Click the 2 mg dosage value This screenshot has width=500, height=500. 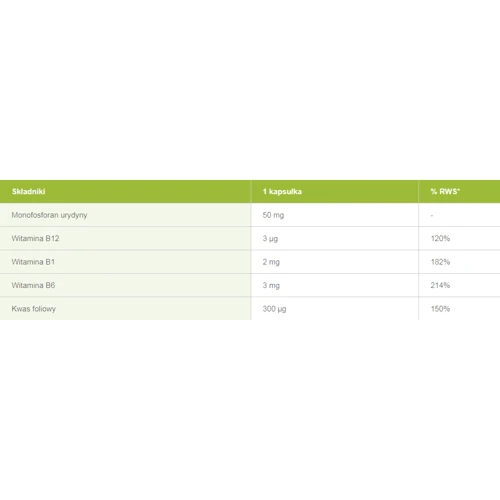[271, 262]
